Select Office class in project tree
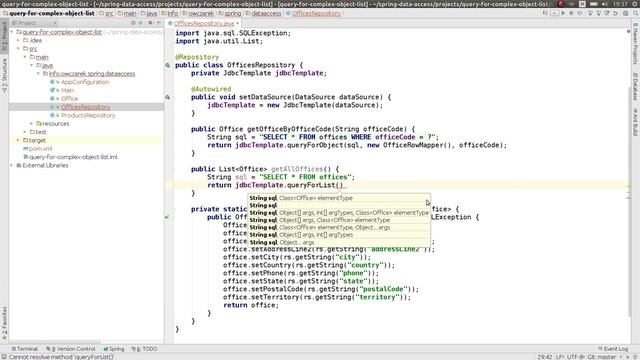640x360 pixels. tap(69, 98)
